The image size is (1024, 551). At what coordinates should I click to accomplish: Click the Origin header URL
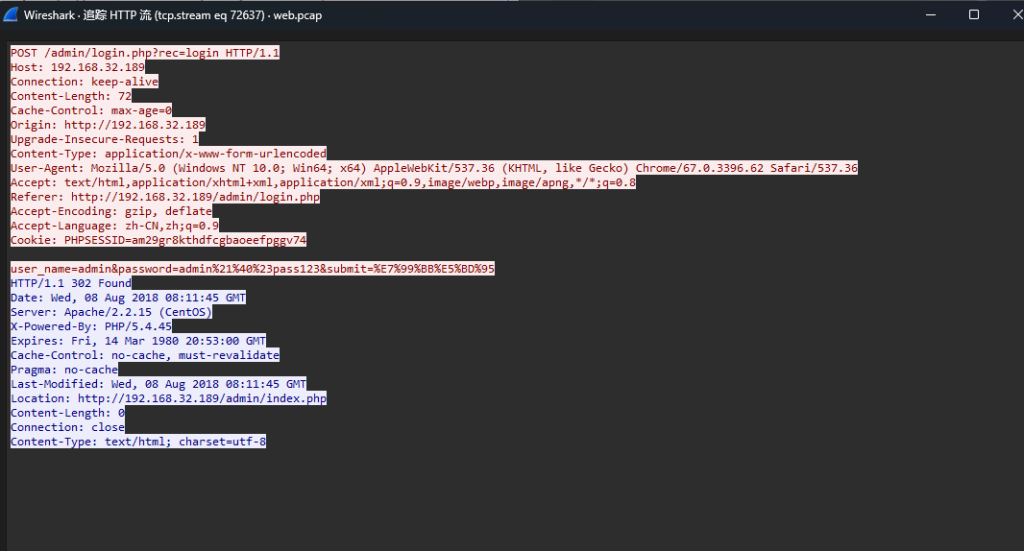pyautogui.click(x=134, y=125)
